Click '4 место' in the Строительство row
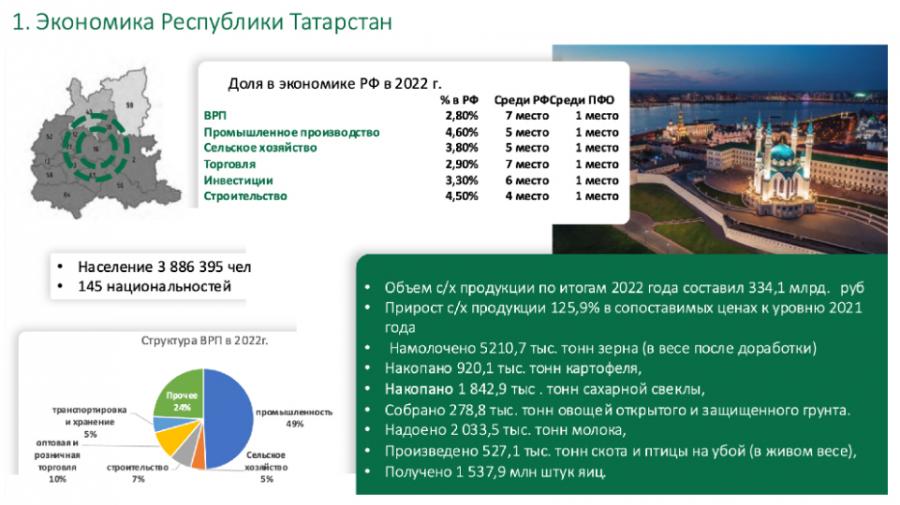This screenshot has width=900, height=505. pyautogui.click(x=527, y=196)
